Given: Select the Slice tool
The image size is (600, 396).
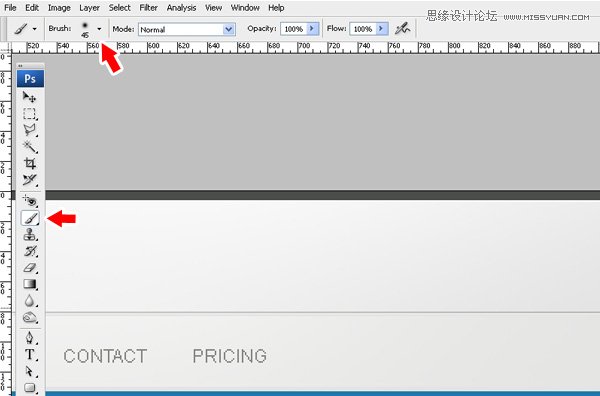Looking at the screenshot, I should click(x=29, y=180).
